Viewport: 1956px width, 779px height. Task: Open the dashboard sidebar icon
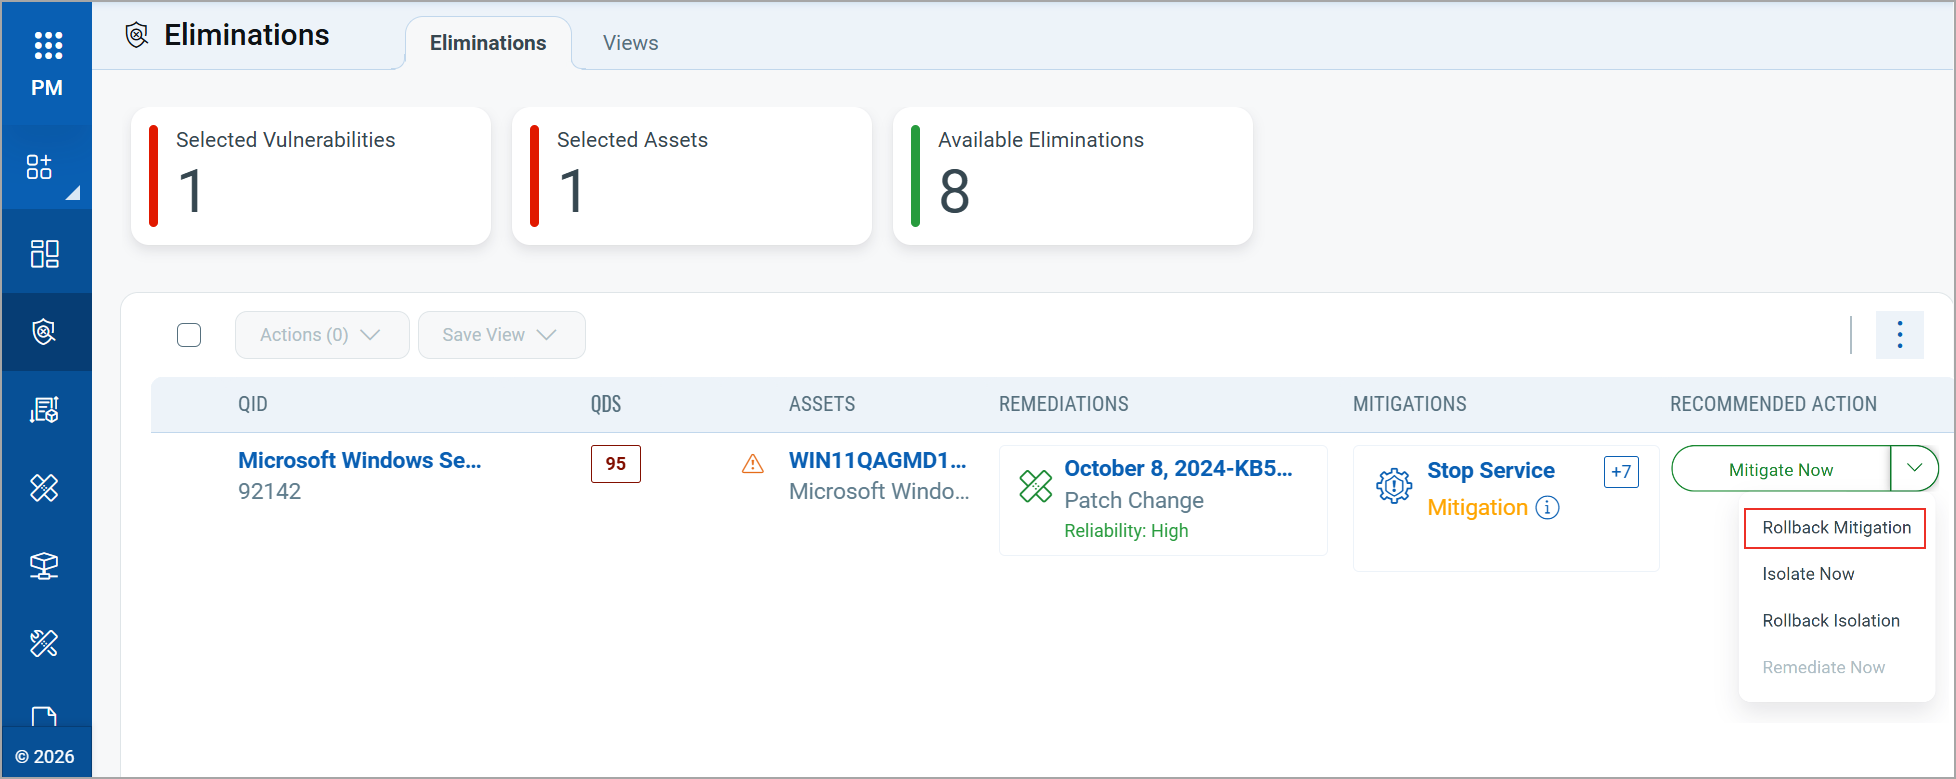pos(45,254)
